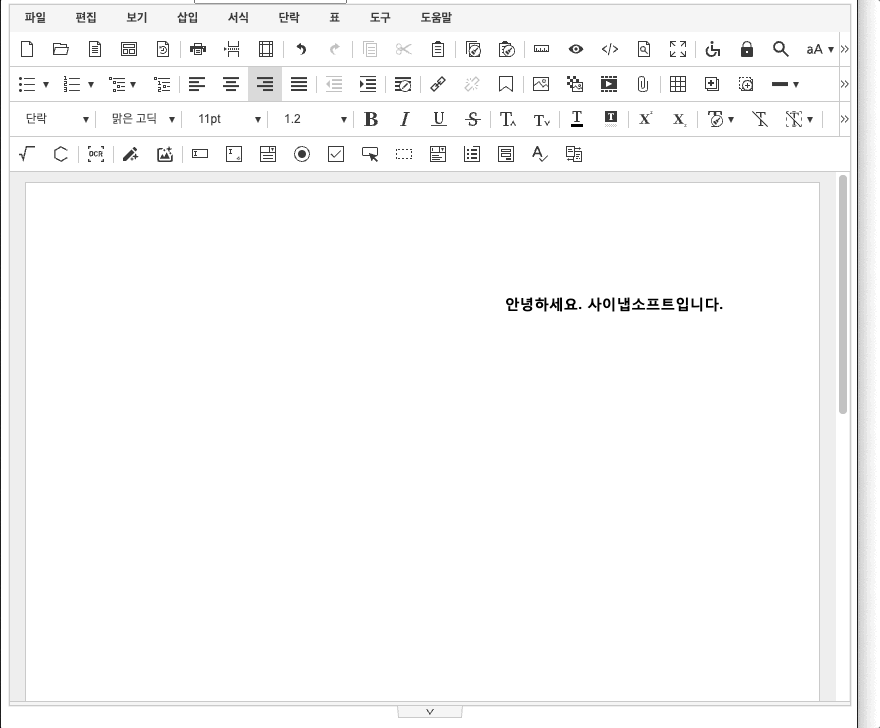The image size is (880, 728).
Task: Click the attach file paperclip icon
Action: (x=643, y=84)
